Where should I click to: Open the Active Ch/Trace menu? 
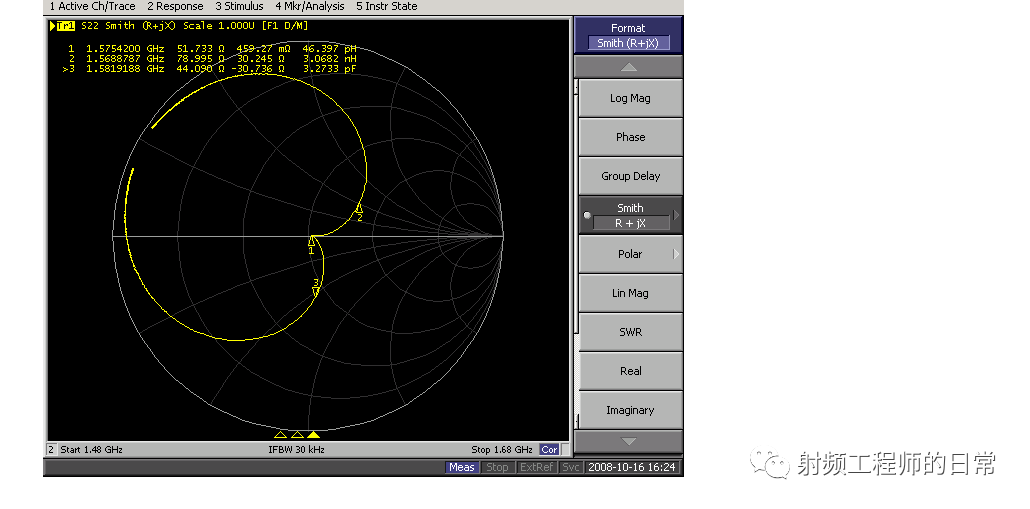tap(93, 7)
